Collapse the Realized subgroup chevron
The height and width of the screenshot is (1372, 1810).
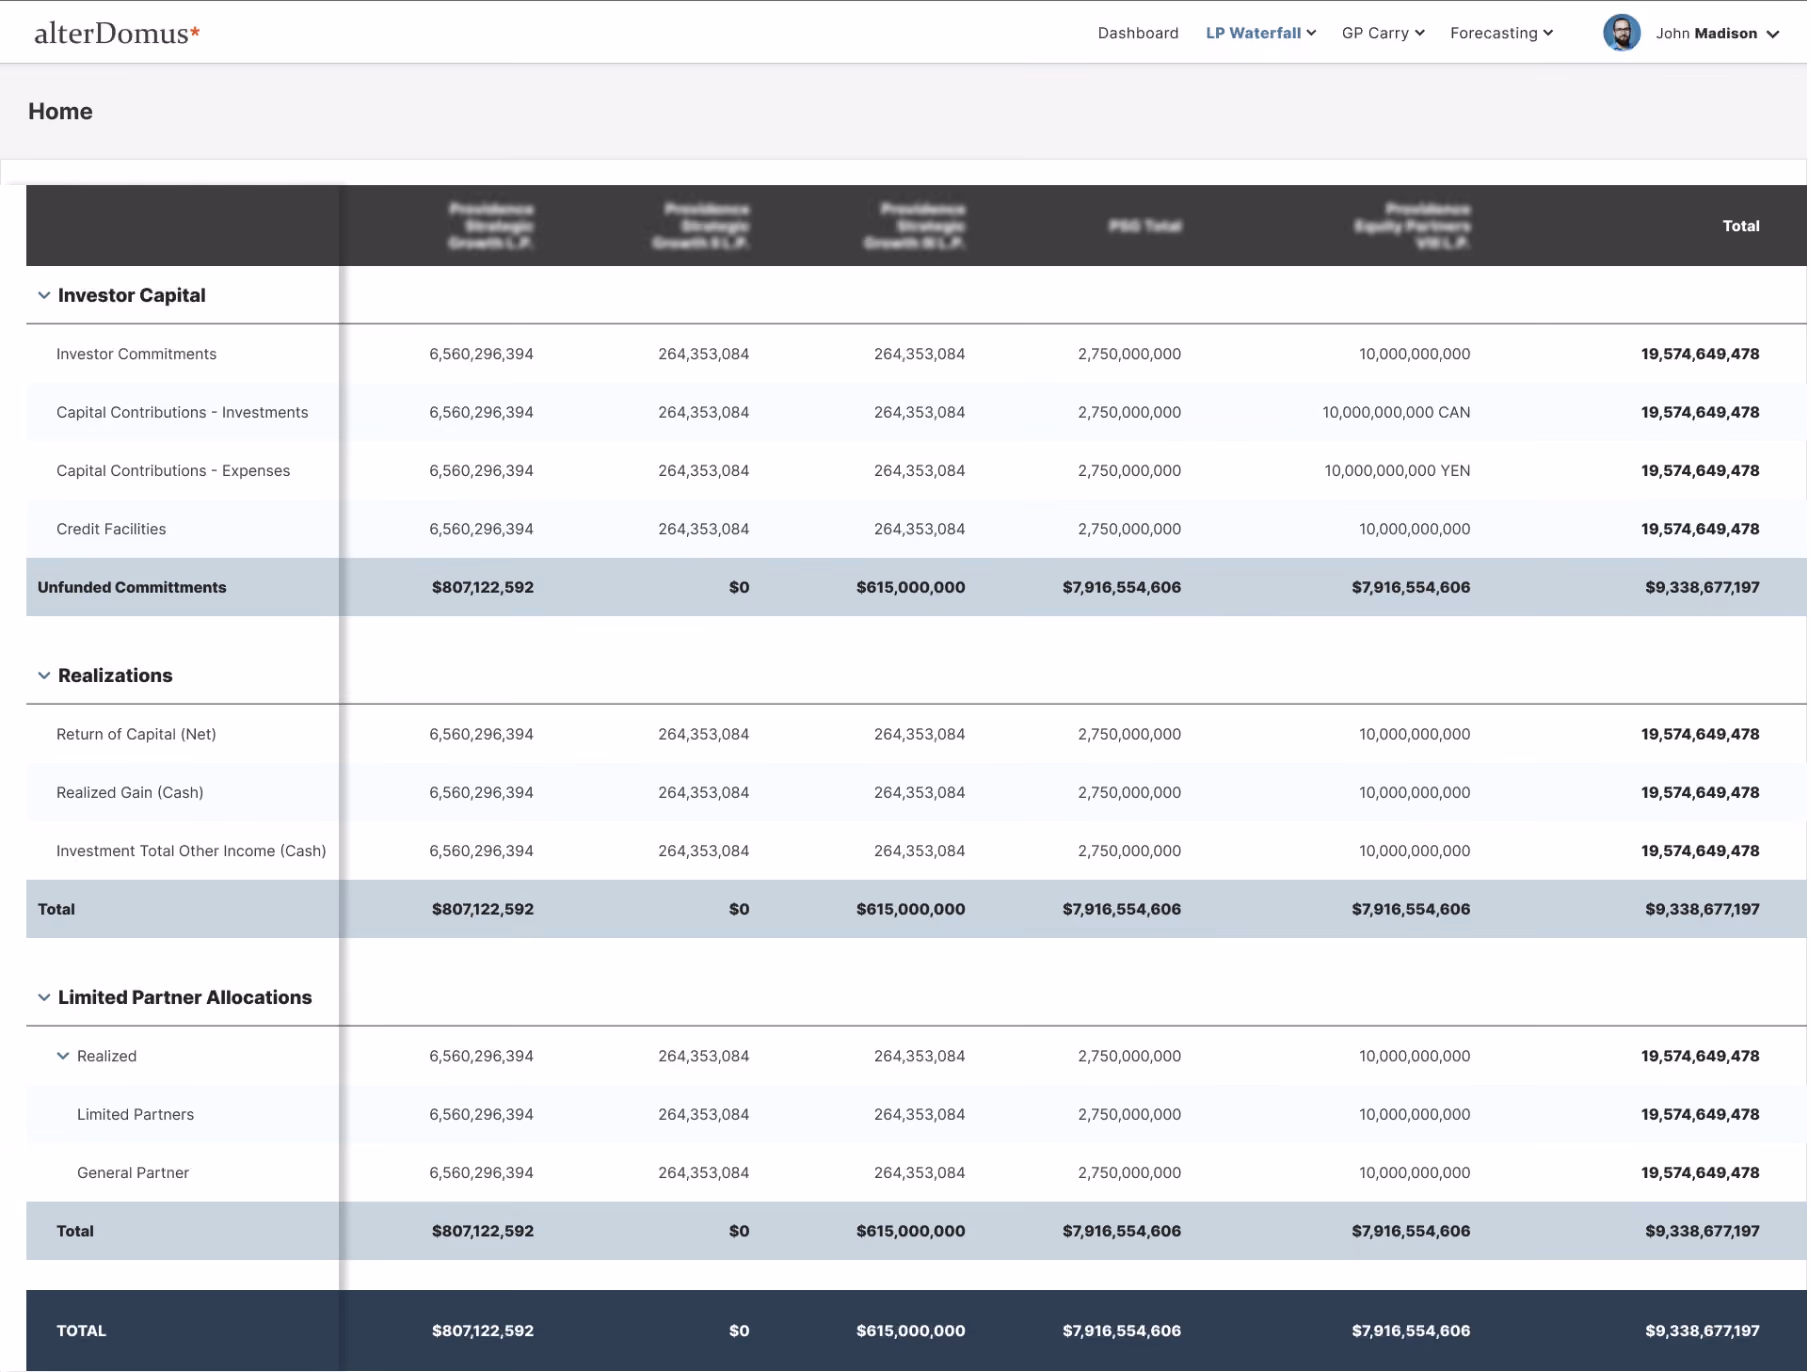[x=63, y=1058]
